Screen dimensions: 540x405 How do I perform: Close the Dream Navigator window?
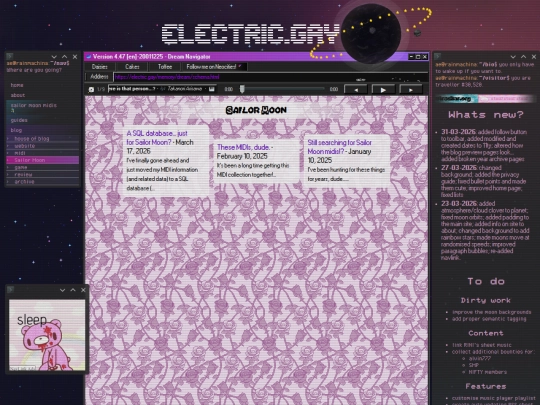[x=424, y=56]
